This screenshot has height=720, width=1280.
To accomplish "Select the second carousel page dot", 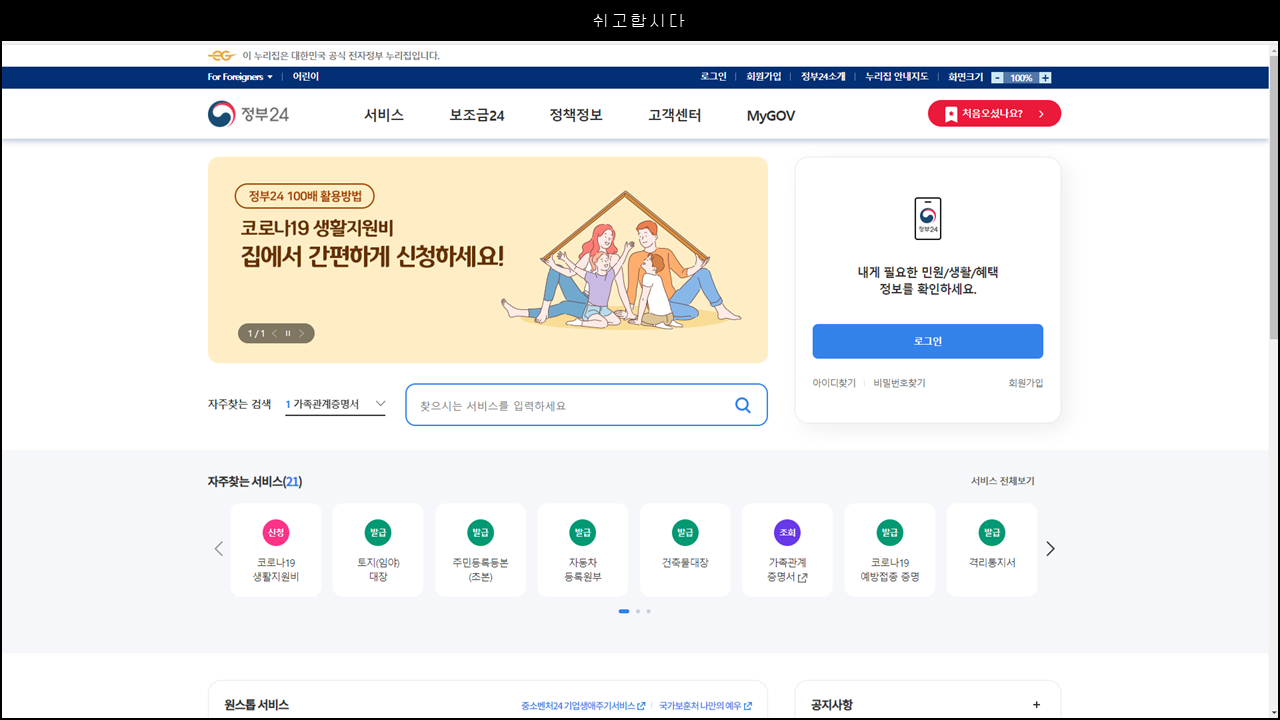I will click(x=638, y=611).
